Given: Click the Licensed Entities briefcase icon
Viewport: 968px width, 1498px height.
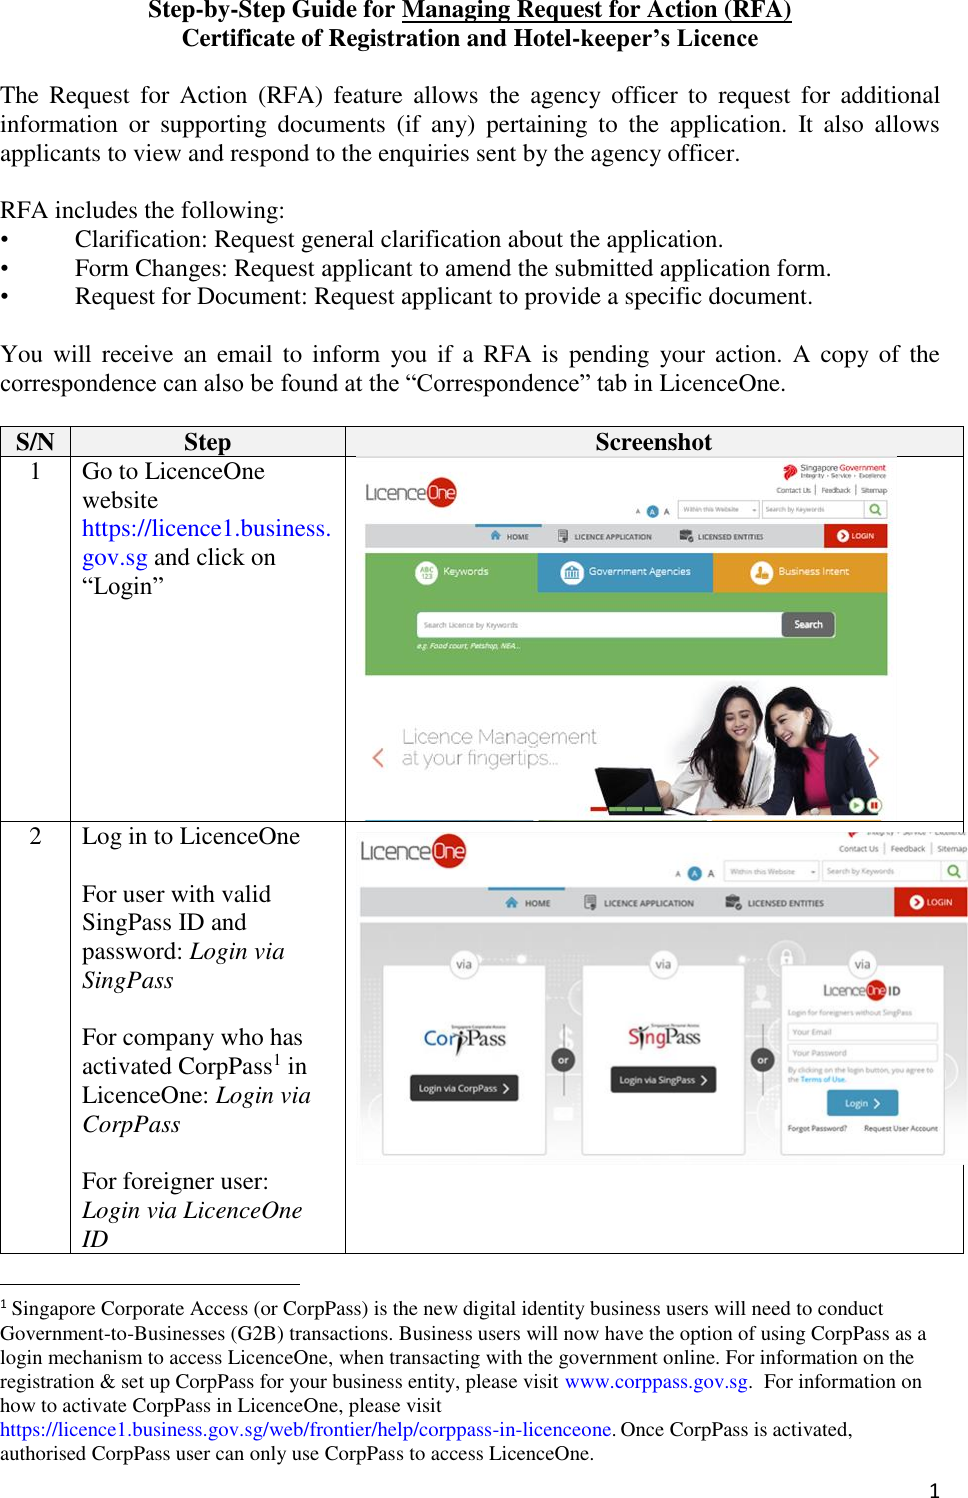Looking at the screenshot, I should (x=687, y=536).
